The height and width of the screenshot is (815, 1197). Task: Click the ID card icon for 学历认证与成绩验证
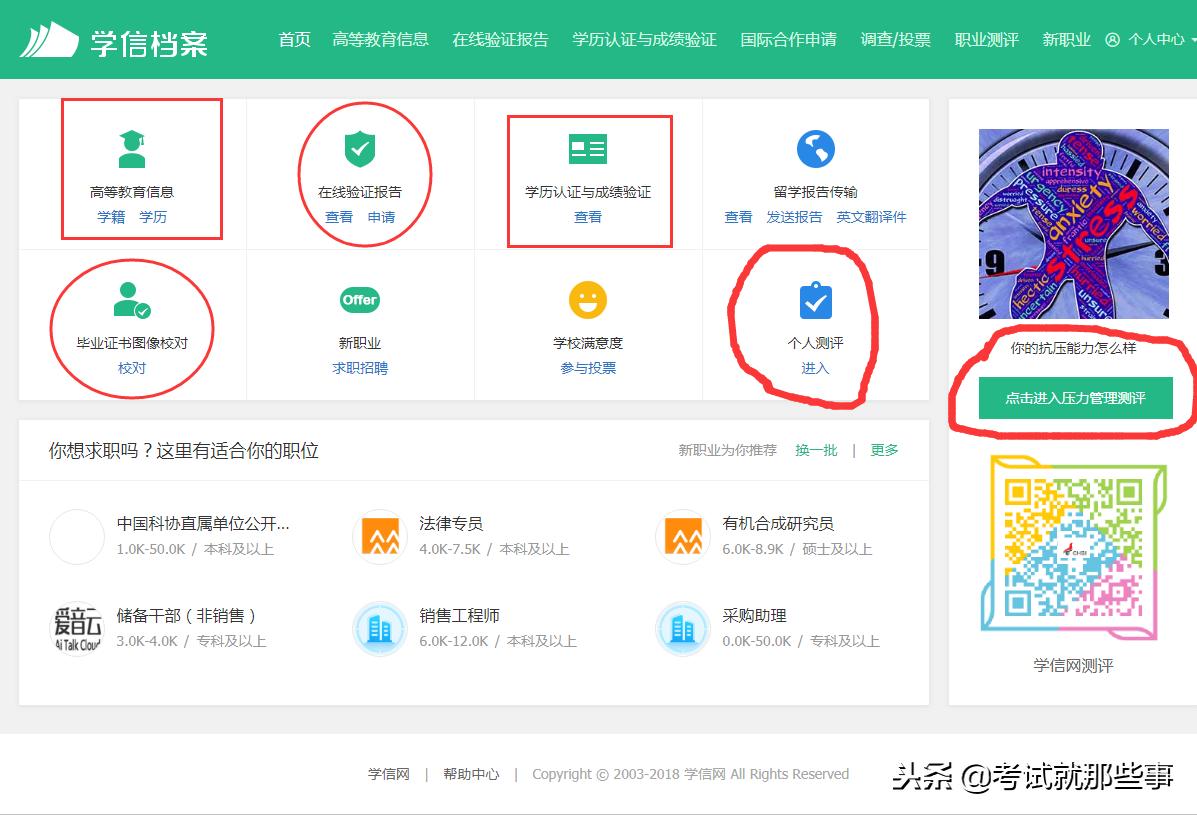[588, 148]
